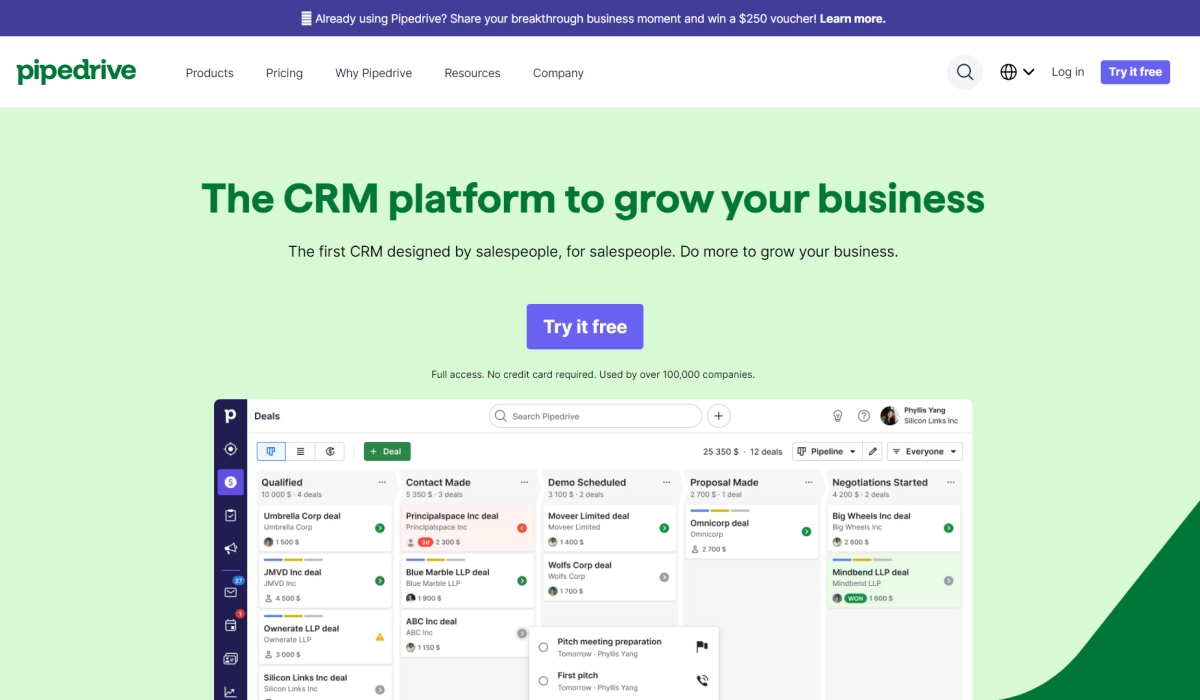Image resolution: width=1200 pixels, height=700 pixels.
Task: Open the Products menu
Action: (x=209, y=73)
